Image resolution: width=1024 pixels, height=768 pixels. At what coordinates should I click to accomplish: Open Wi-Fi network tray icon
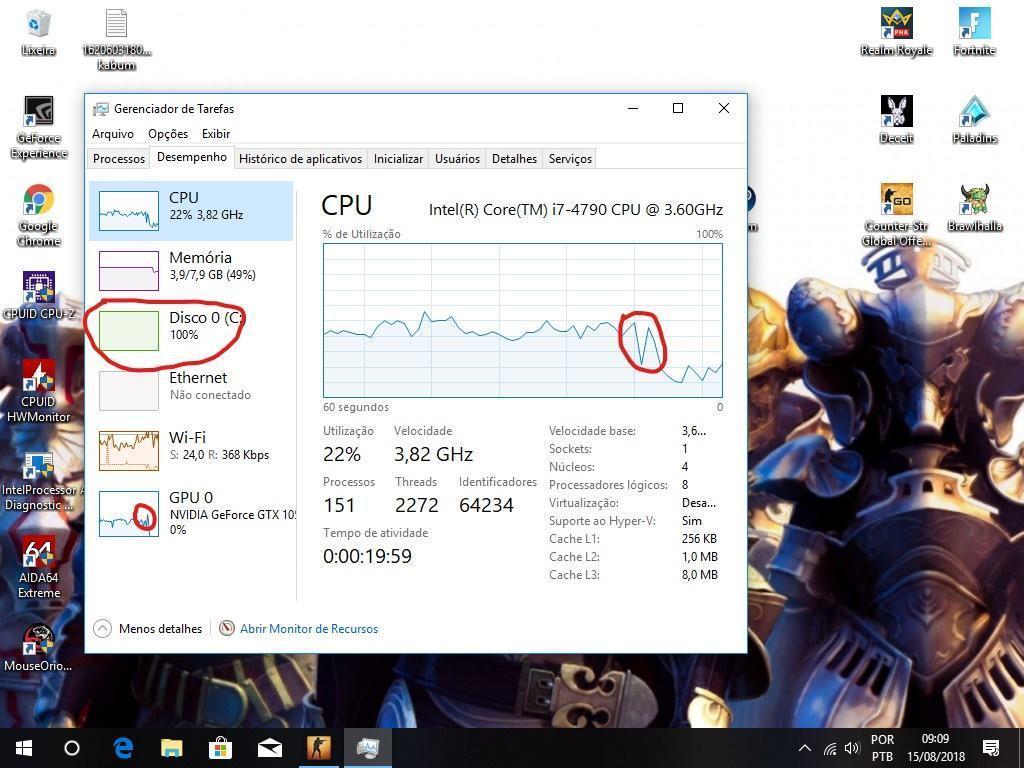830,748
